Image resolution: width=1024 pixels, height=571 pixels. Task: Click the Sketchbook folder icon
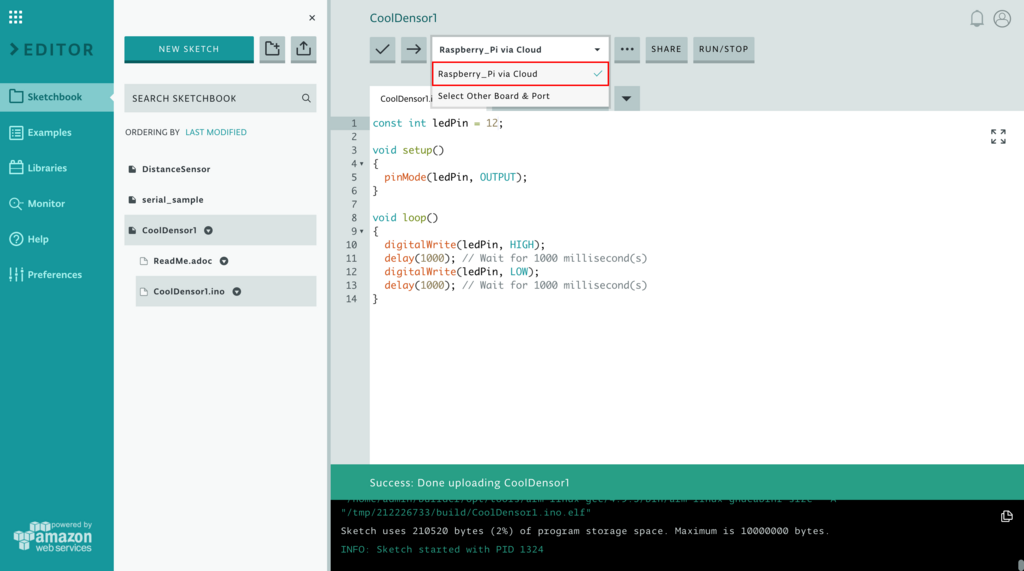(16, 97)
